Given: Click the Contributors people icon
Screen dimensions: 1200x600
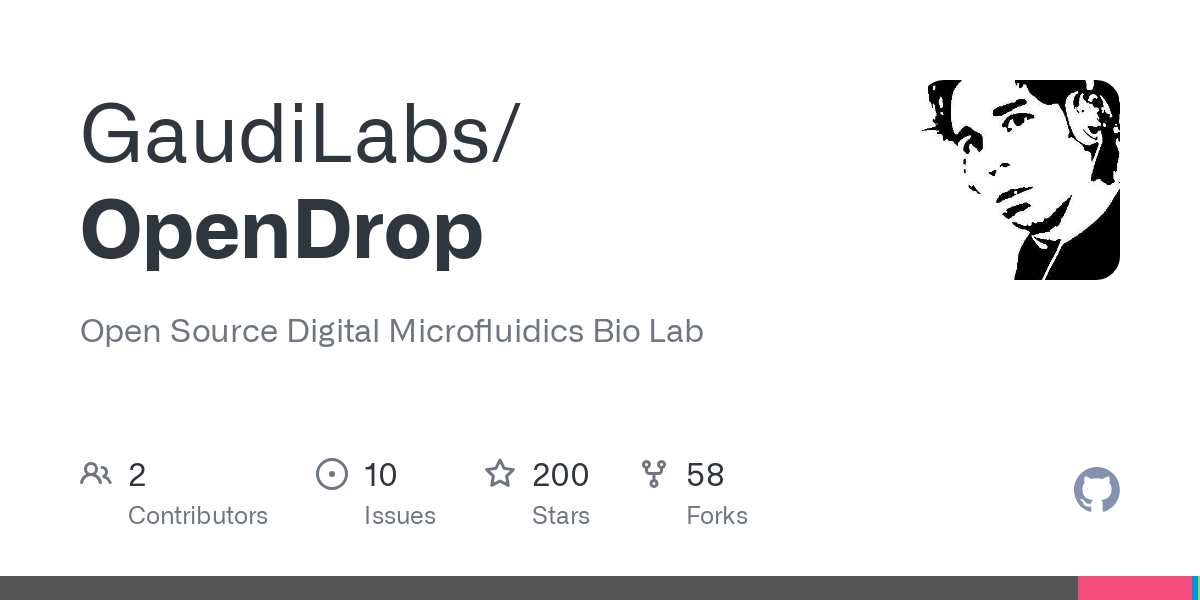Looking at the screenshot, I should 96,474.
